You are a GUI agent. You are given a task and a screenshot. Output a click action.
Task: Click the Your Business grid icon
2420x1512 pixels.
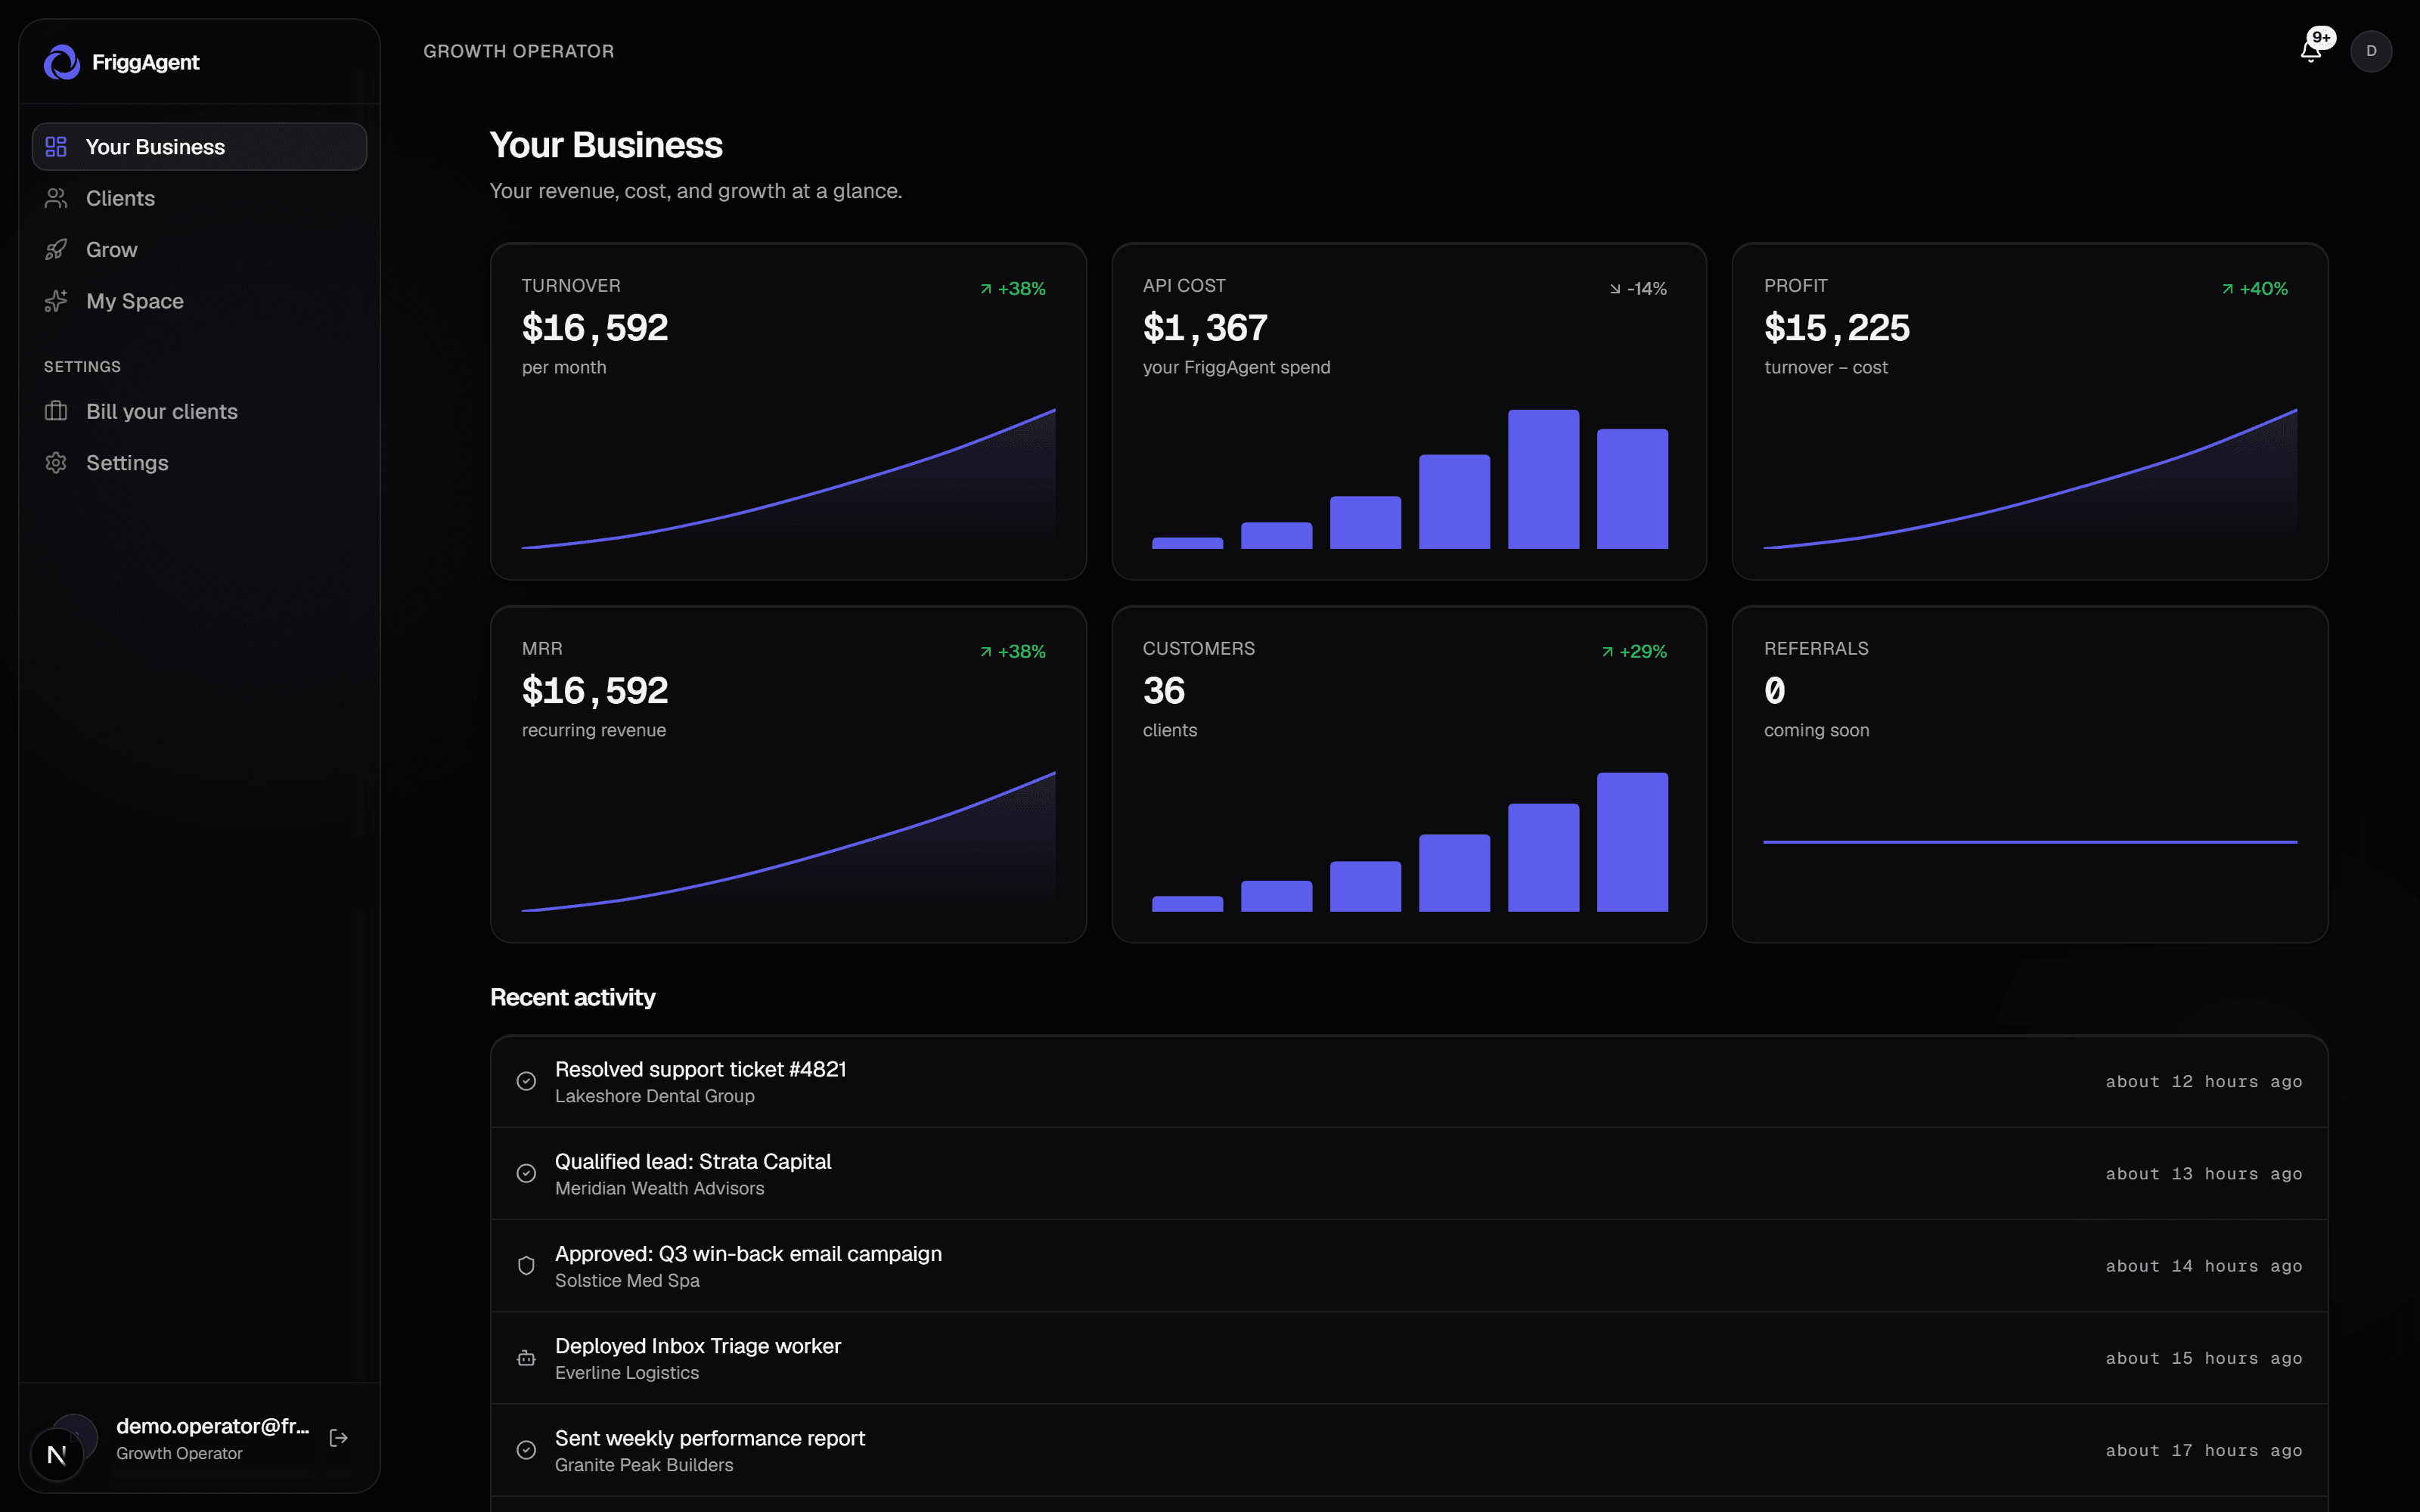56,147
